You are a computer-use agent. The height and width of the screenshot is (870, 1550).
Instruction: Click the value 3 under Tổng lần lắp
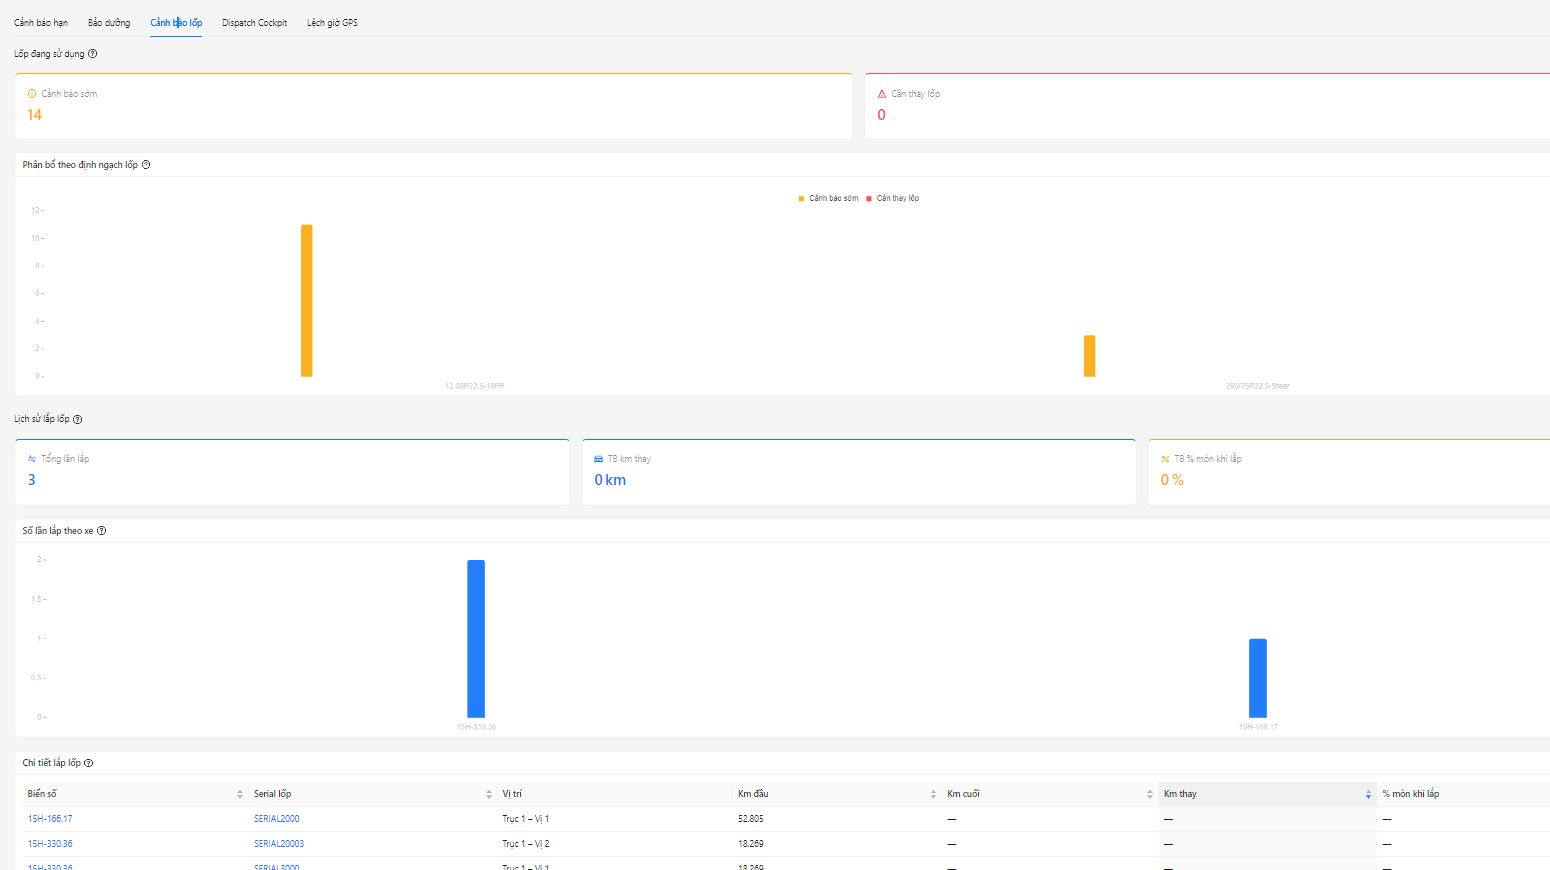click(32, 480)
